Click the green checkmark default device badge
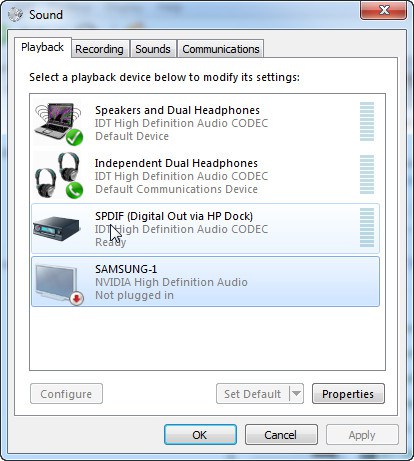 tap(74, 137)
